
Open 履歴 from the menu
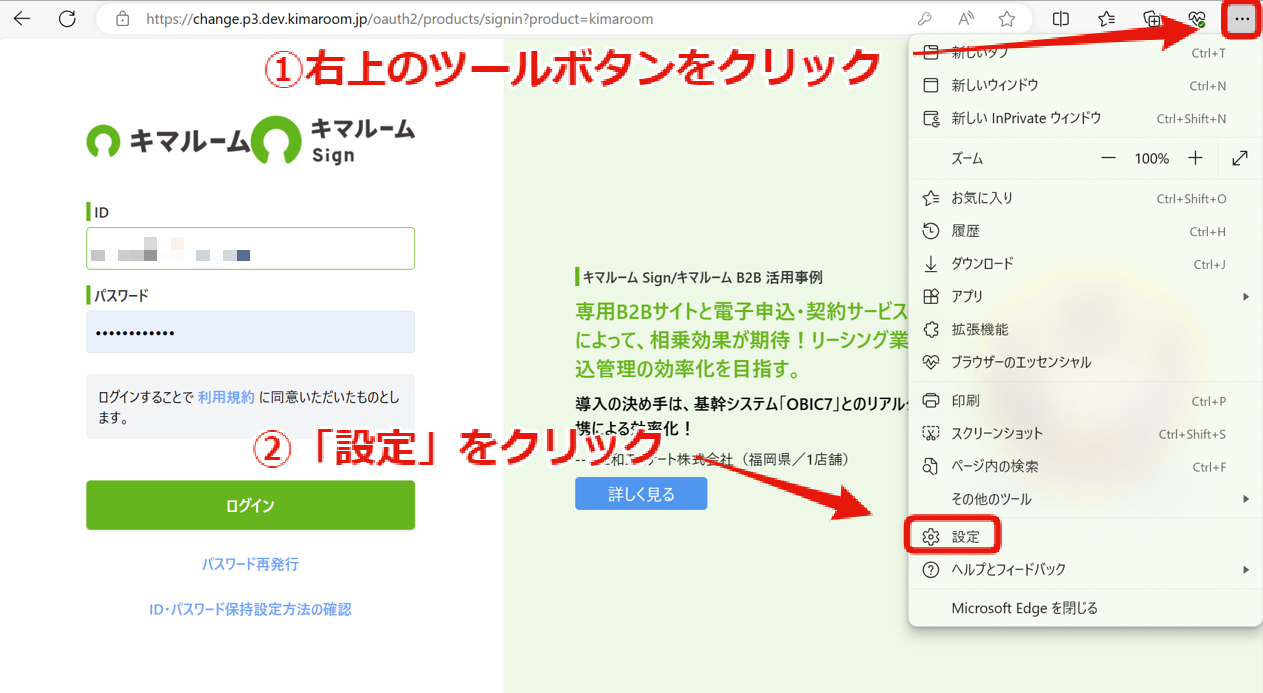(x=1085, y=231)
